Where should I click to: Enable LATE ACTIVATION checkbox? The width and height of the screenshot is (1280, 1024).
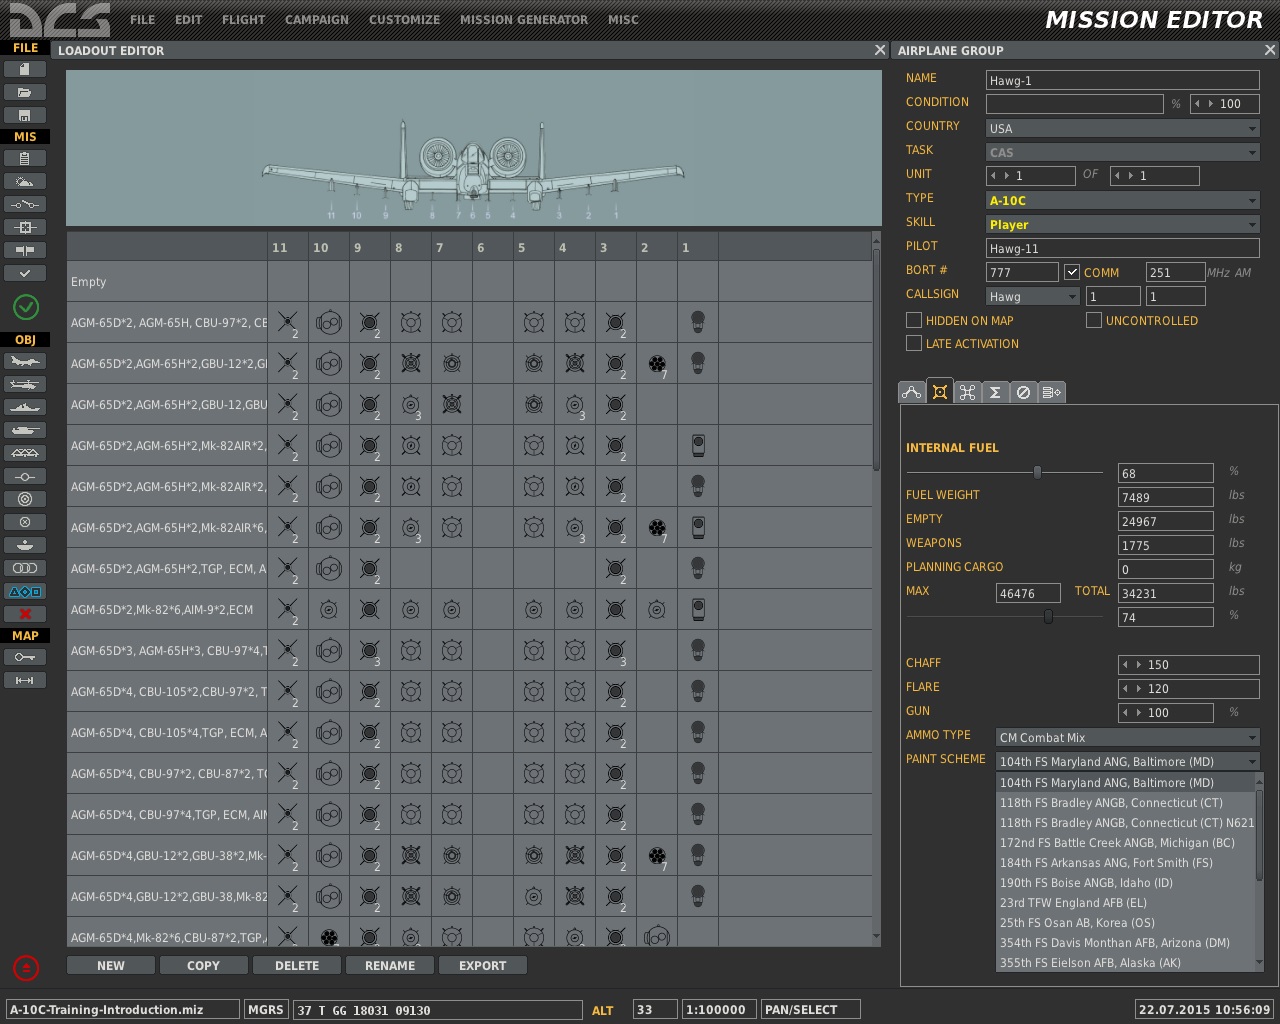tap(913, 343)
